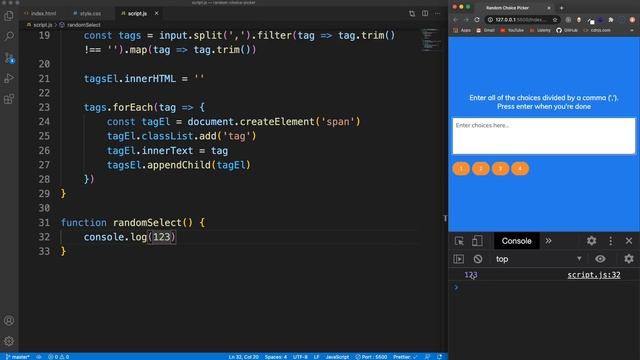Open the notifications bell in the status bar
Screen dimensions: 640x360
440,357
